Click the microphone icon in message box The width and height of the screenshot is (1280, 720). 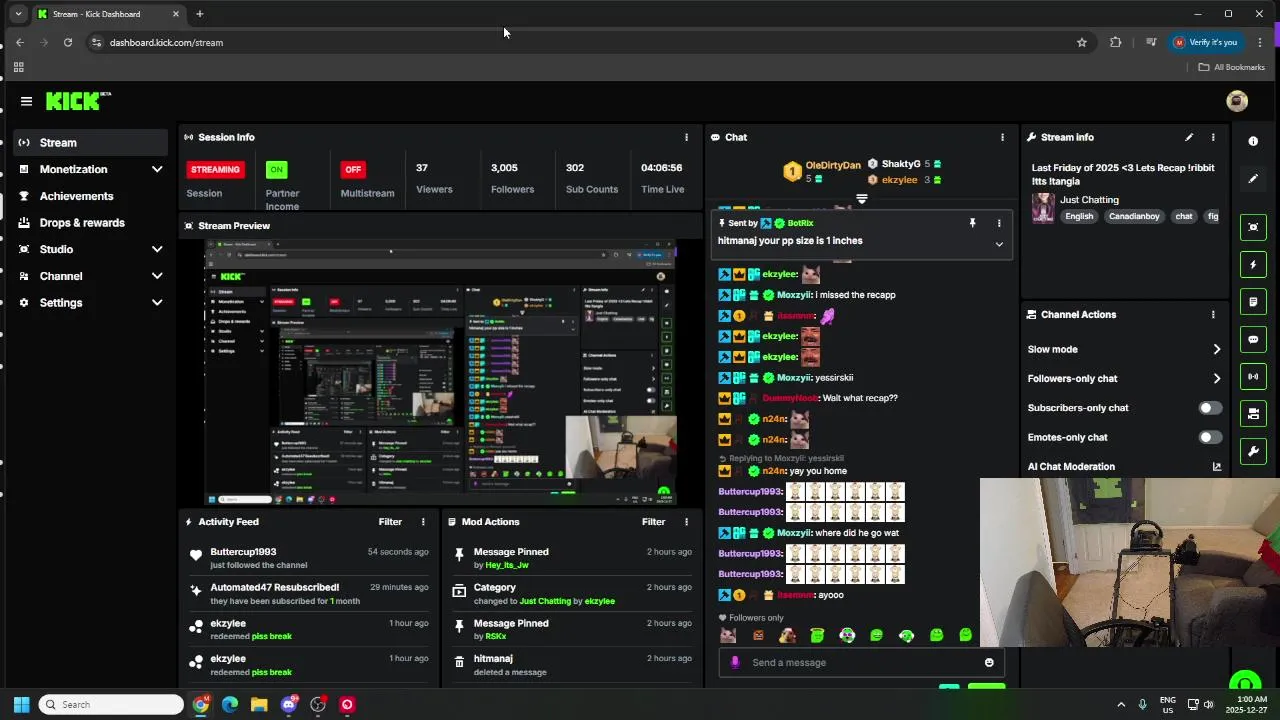click(735, 662)
